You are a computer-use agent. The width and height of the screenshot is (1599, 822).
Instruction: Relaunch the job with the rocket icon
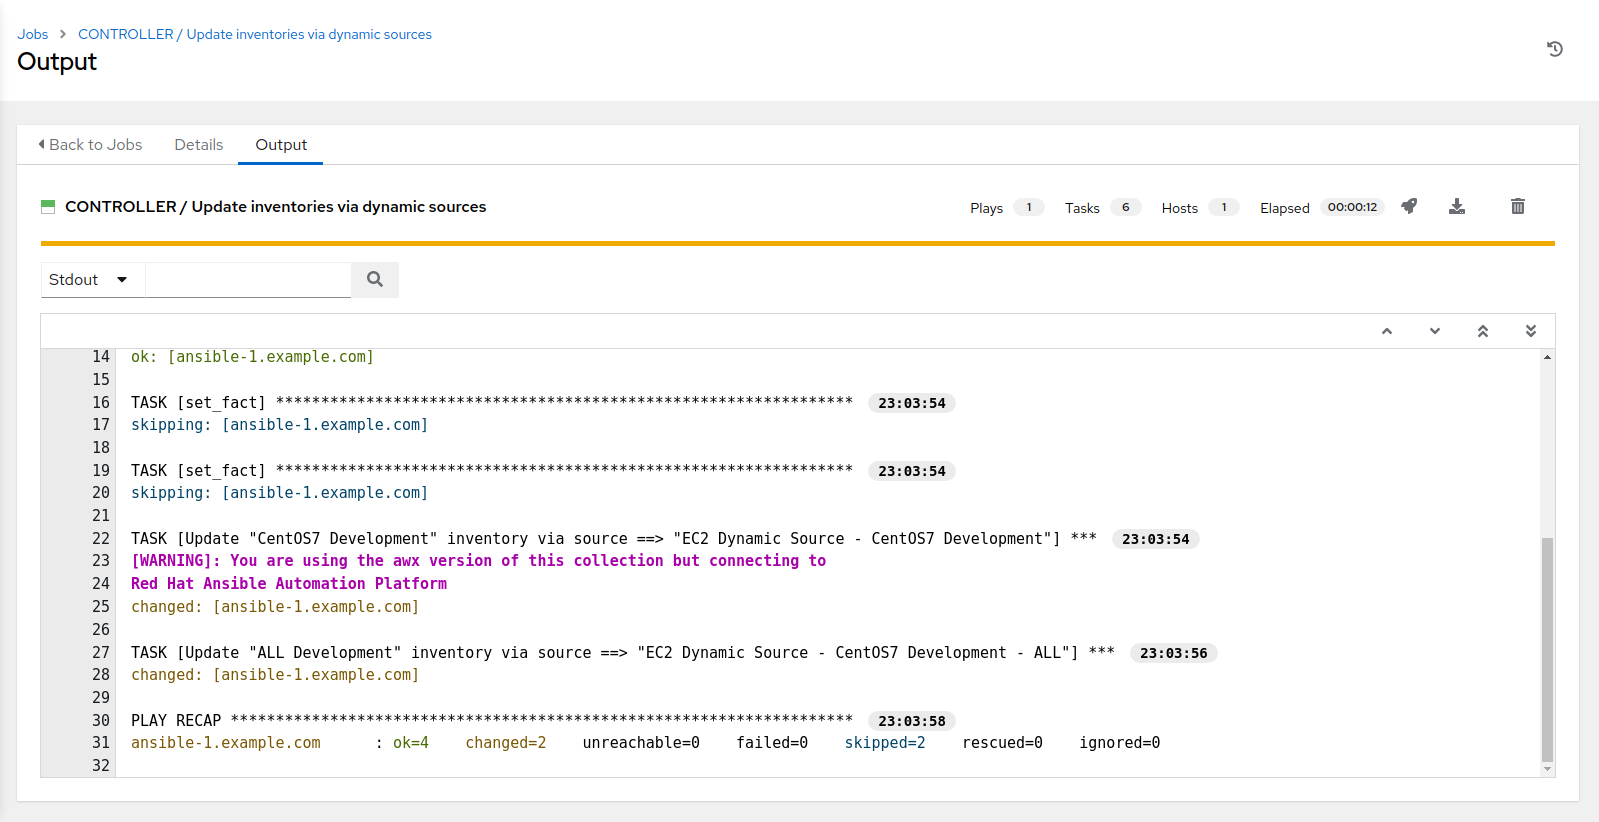[x=1409, y=206]
